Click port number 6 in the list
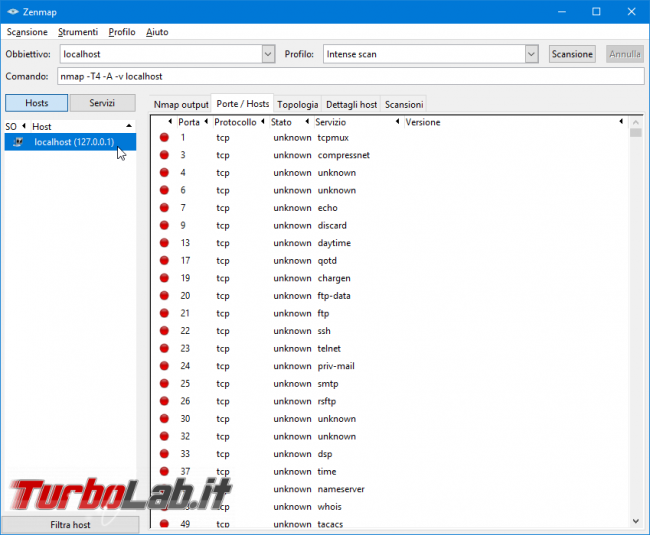The height and width of the screenshot is (535, 650). 183,190
